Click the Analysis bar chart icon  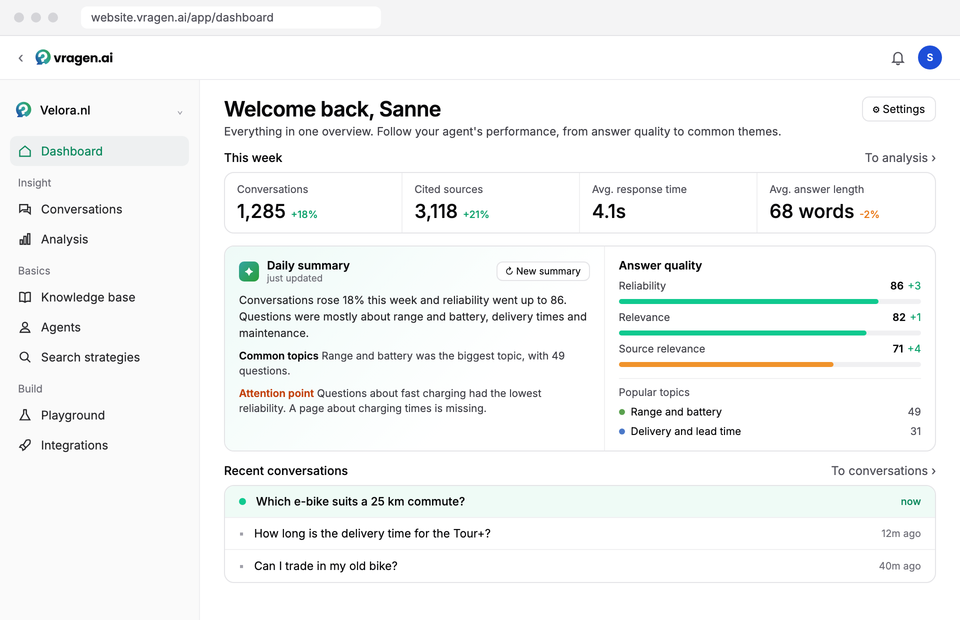coord(25,239)
